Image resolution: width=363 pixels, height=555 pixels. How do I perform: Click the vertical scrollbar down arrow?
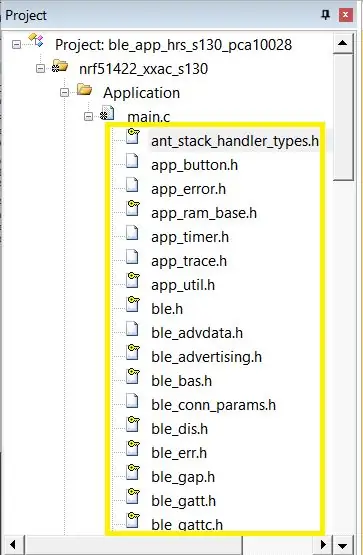point(342,545)
